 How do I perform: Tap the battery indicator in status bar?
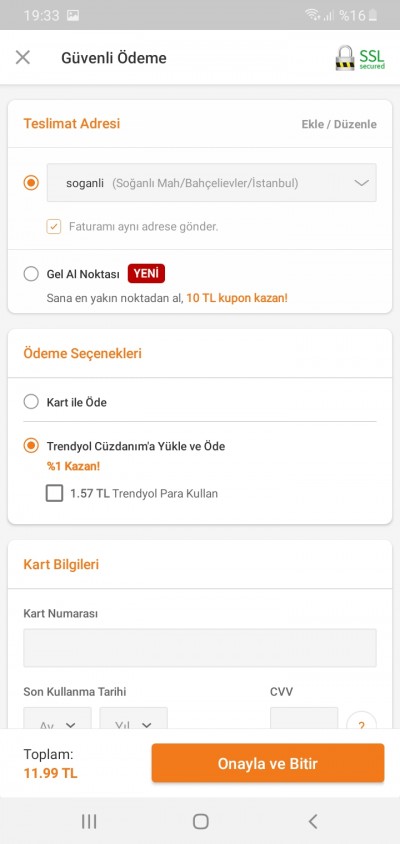click(373, 15)
